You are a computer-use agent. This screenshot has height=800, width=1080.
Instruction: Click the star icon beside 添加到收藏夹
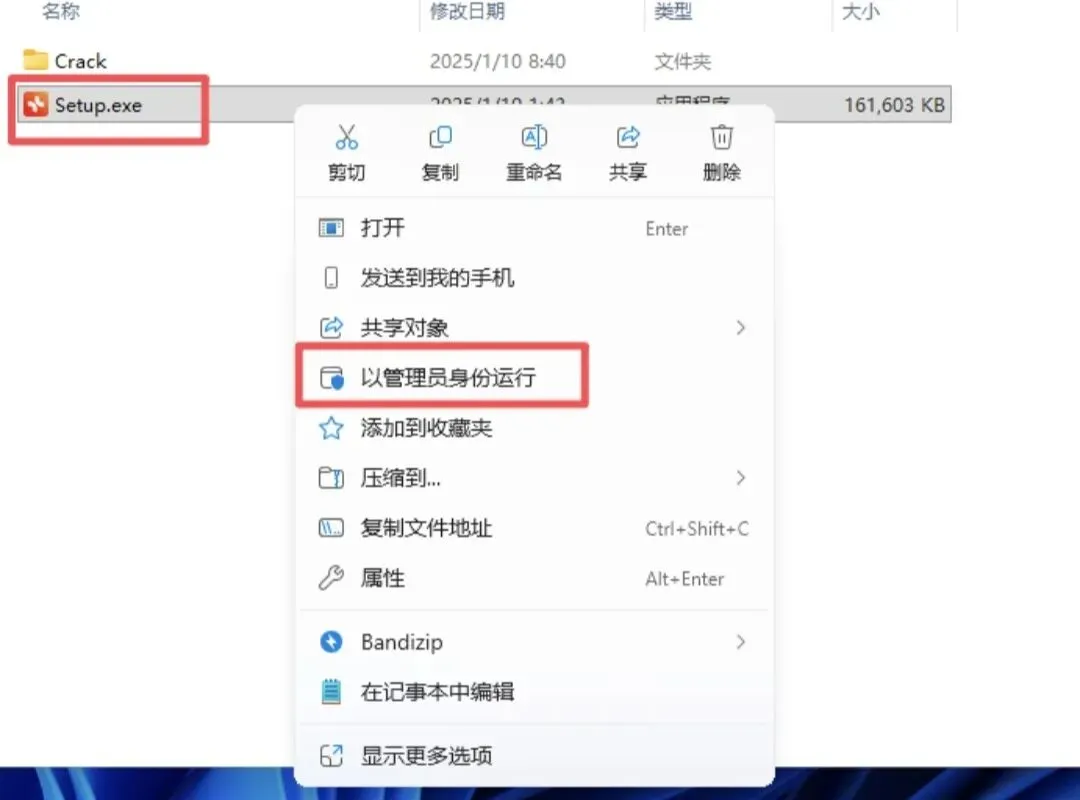[331, 428]
